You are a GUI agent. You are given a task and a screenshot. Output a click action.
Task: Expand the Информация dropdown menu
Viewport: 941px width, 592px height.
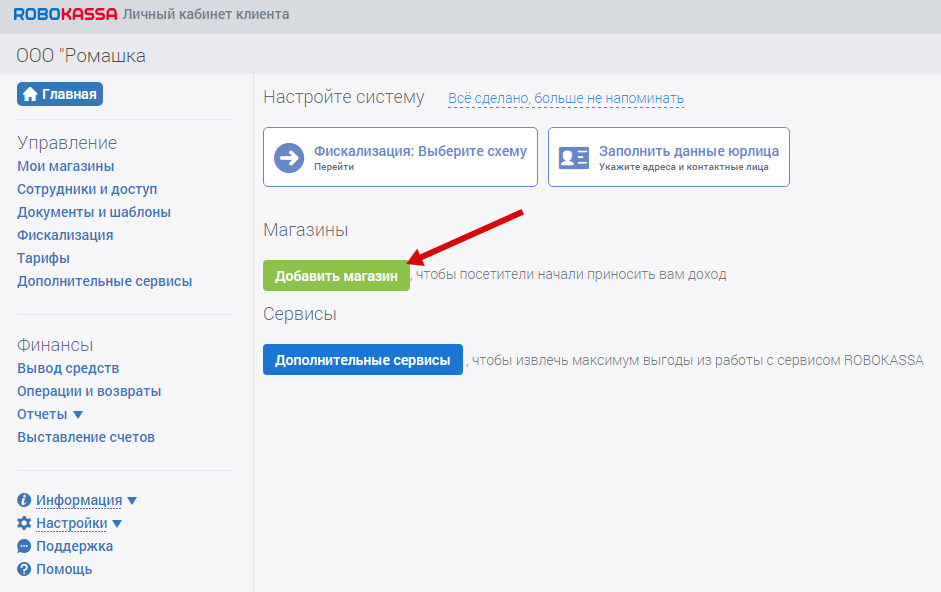point(132,501)
